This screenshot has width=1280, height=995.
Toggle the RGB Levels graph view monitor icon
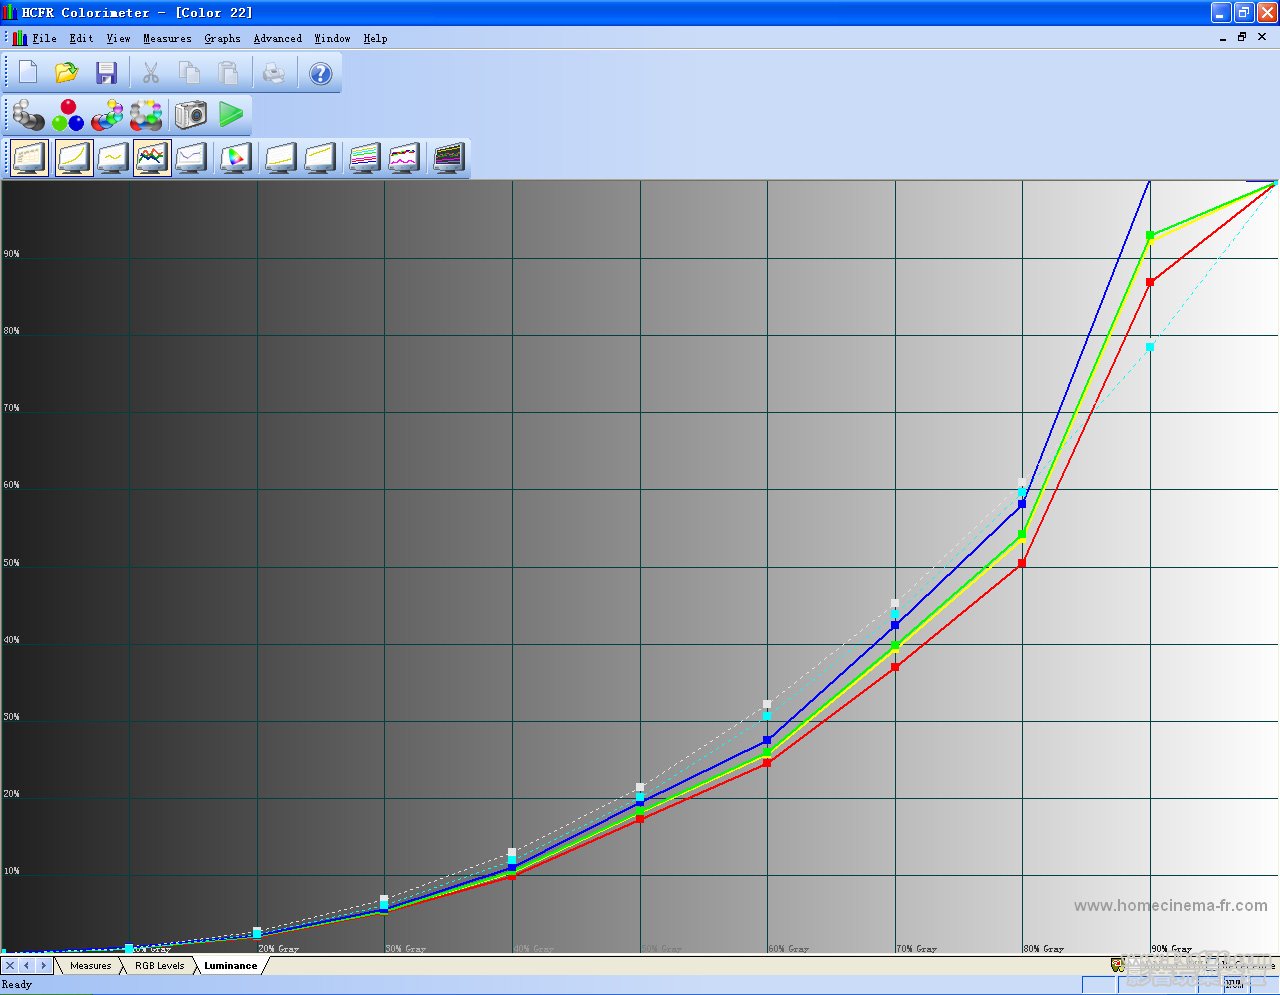[x=152, y=158]
